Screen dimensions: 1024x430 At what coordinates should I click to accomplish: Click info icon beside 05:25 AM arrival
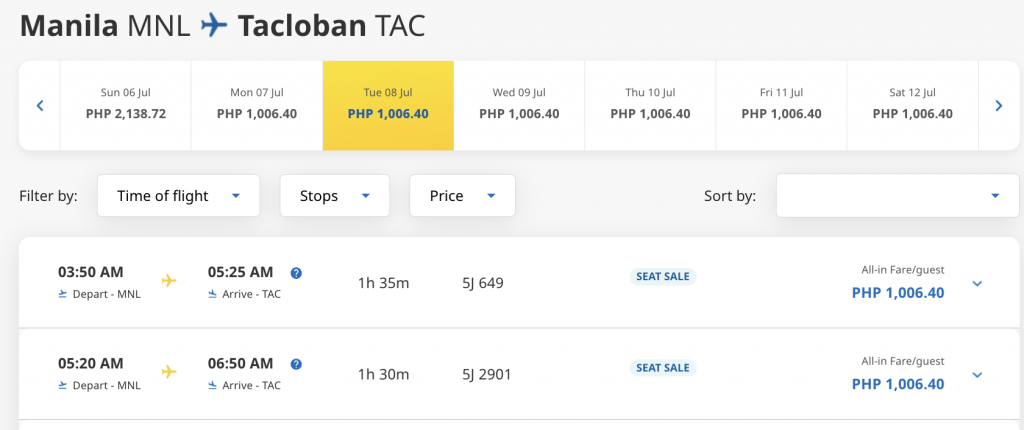click(x=296, y=273)
